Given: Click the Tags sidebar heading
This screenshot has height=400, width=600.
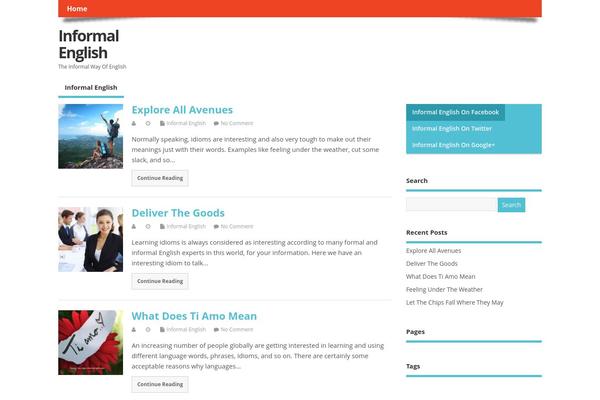Looking at the screenshot, I should click(x=413, y=366).
